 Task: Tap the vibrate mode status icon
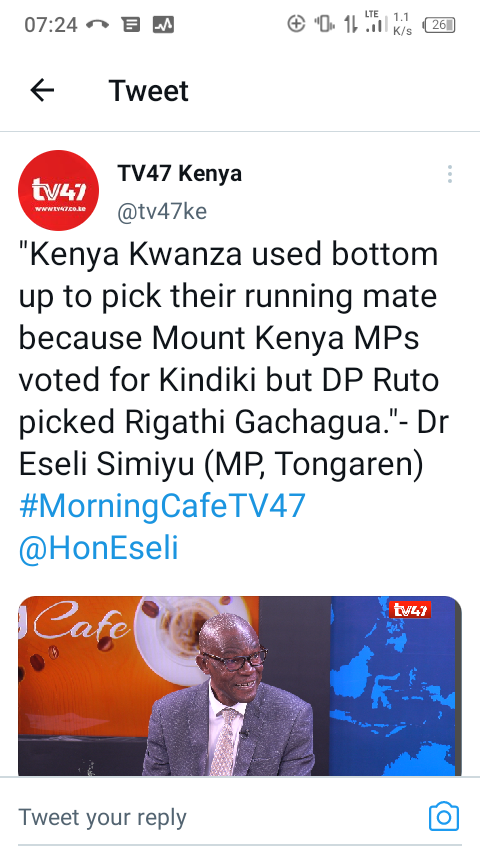coord(324,24)
